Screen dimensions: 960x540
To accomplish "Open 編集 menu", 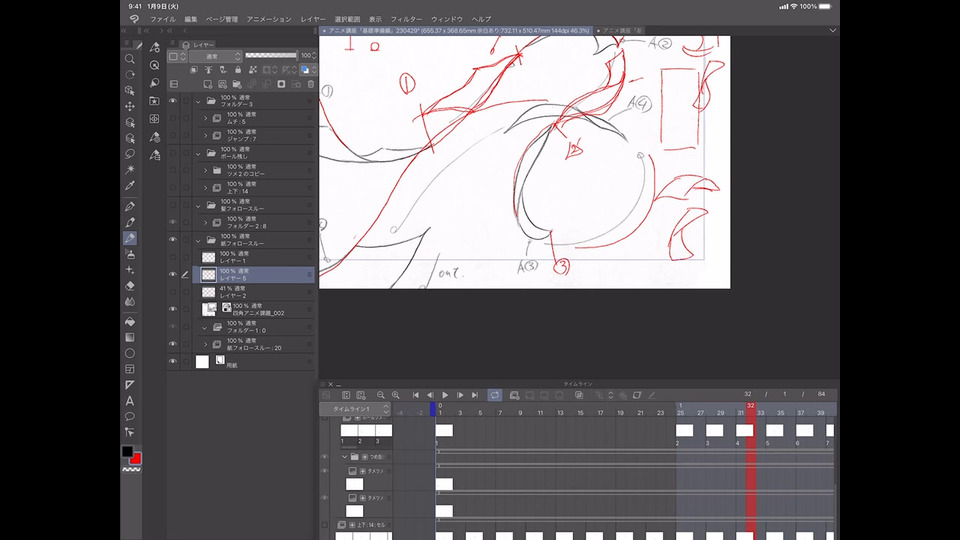I will 191,19.
